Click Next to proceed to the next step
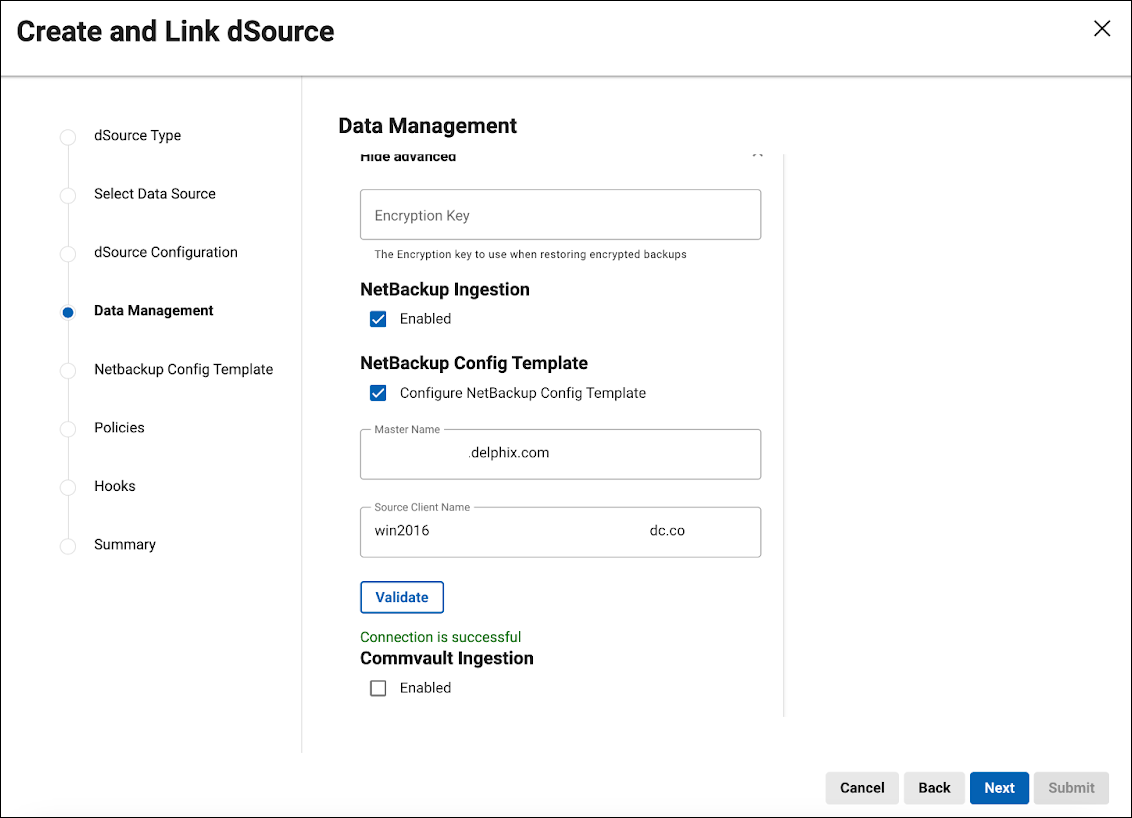Screen dimensions: 1132x818 click(x=999, y=788)
